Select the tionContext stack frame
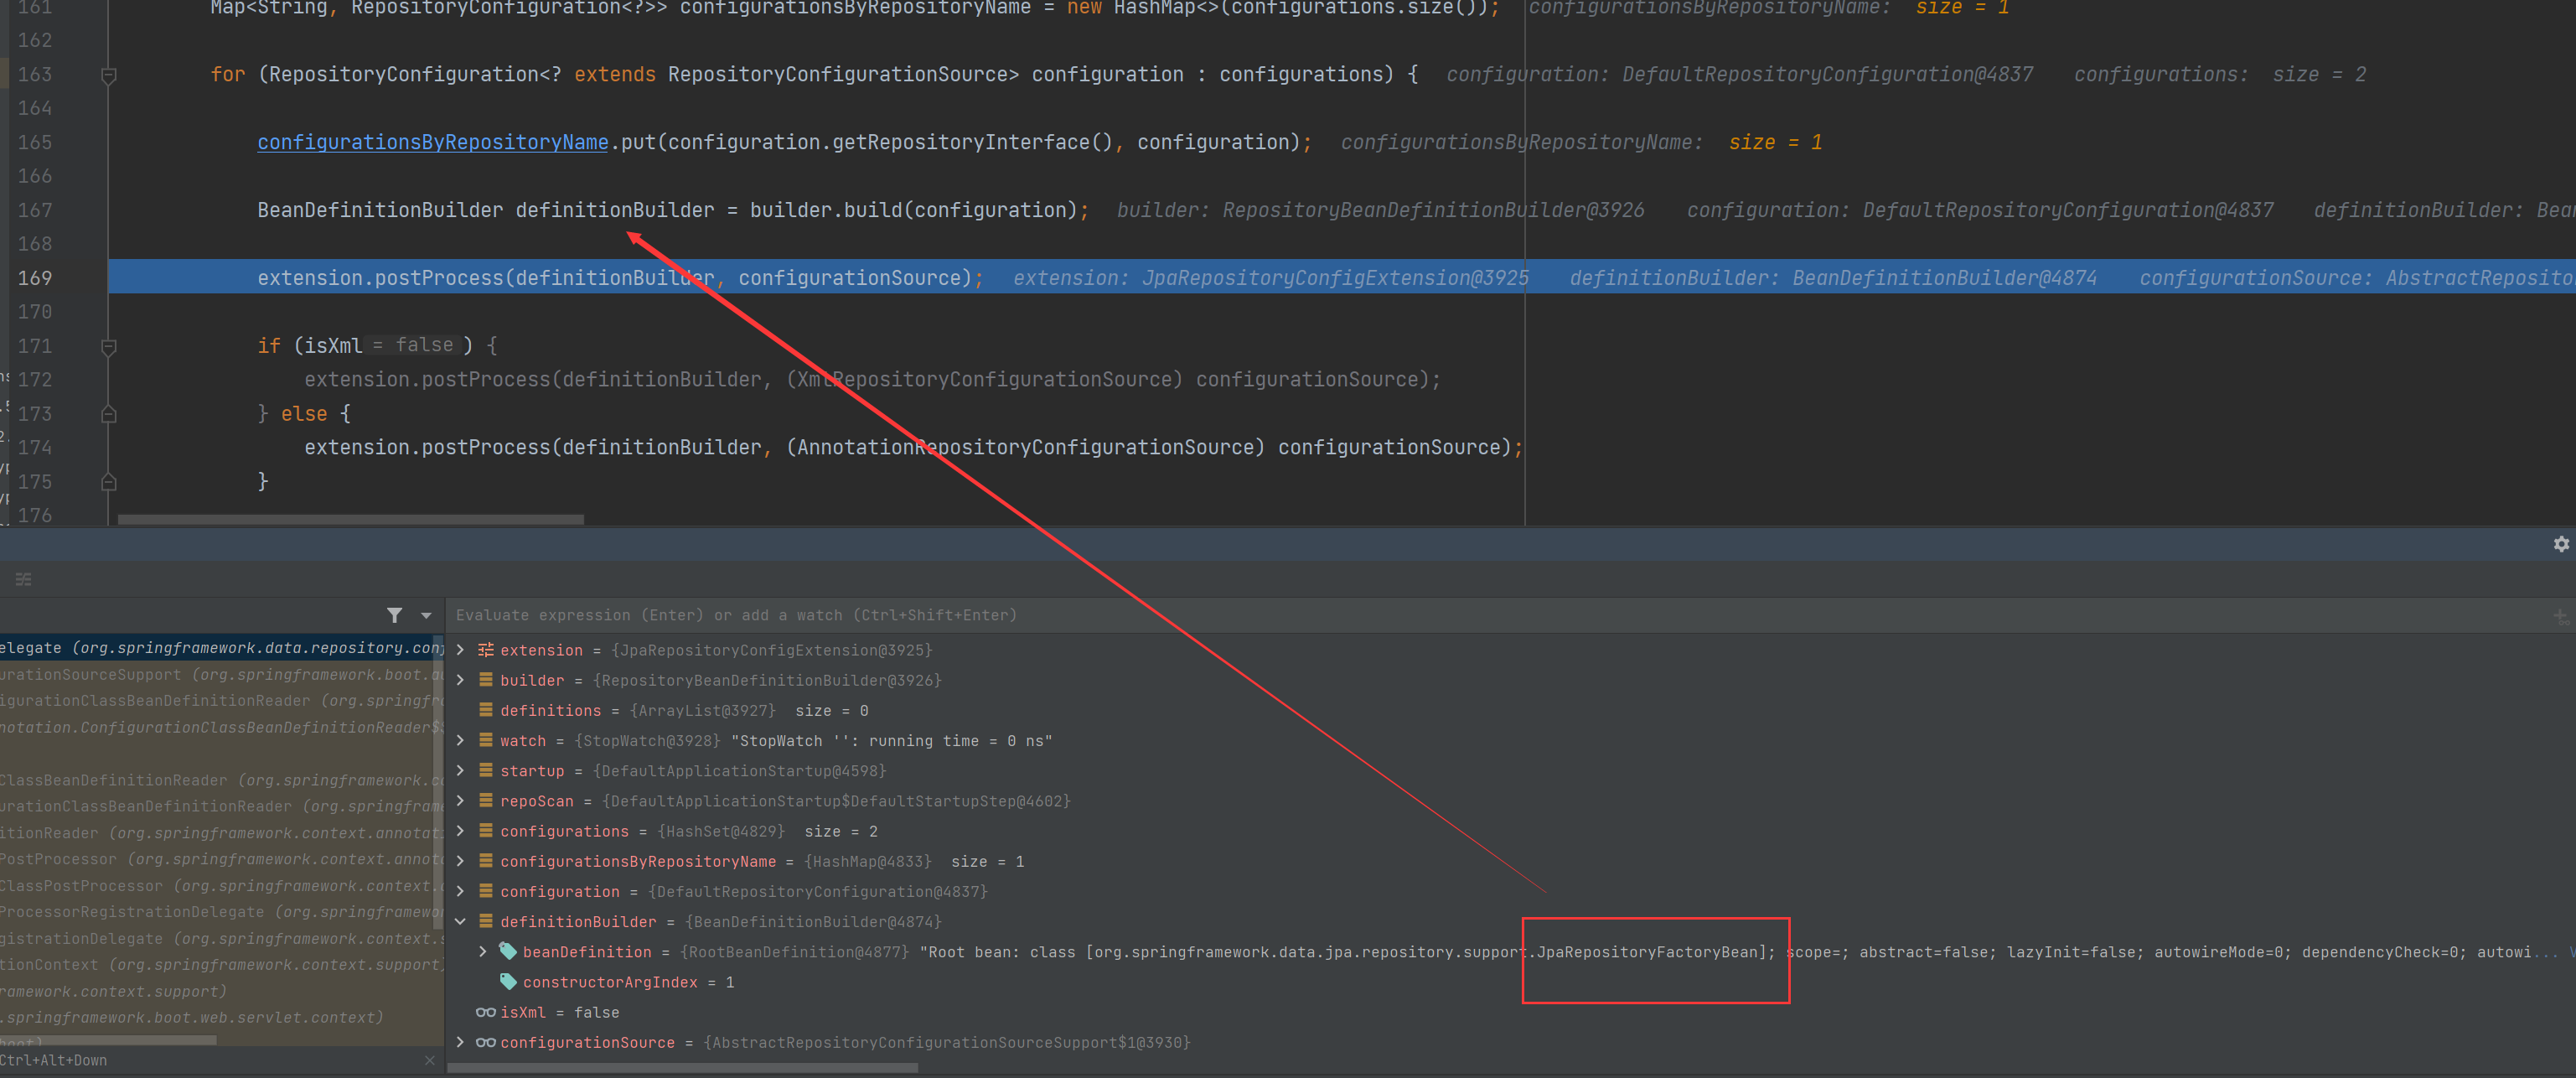Image resolution: width=2576 pixels, height=1078 pixels. point(220,965)
